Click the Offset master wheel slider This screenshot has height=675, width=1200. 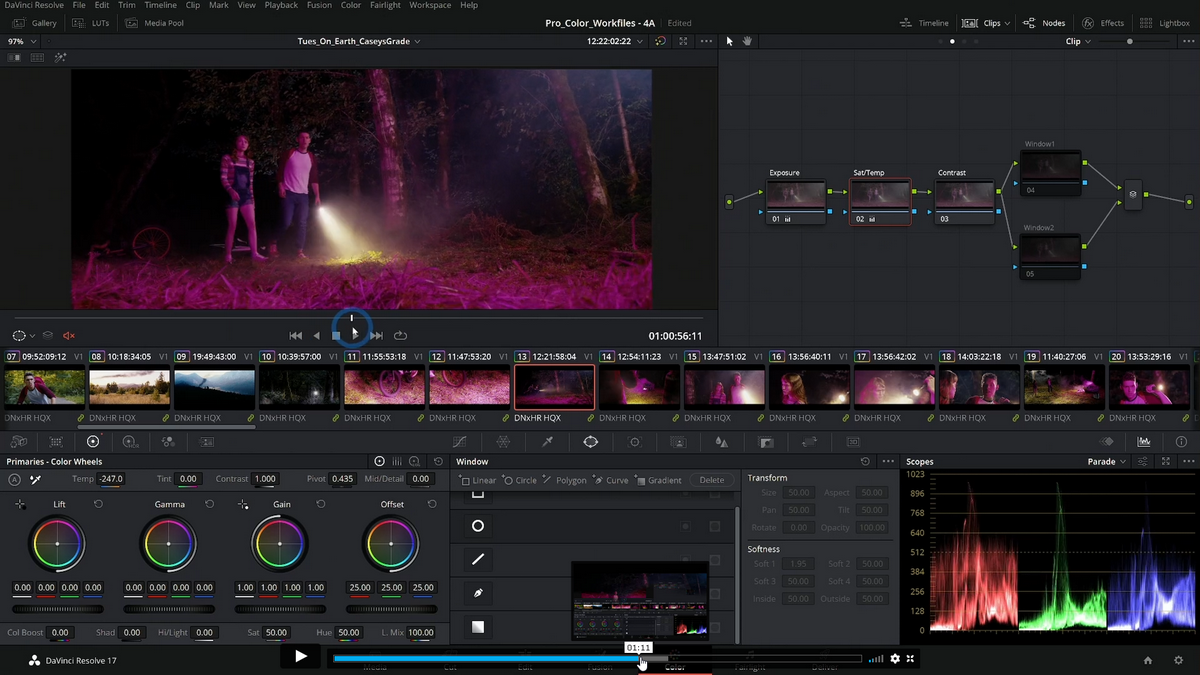pos(392,609)
